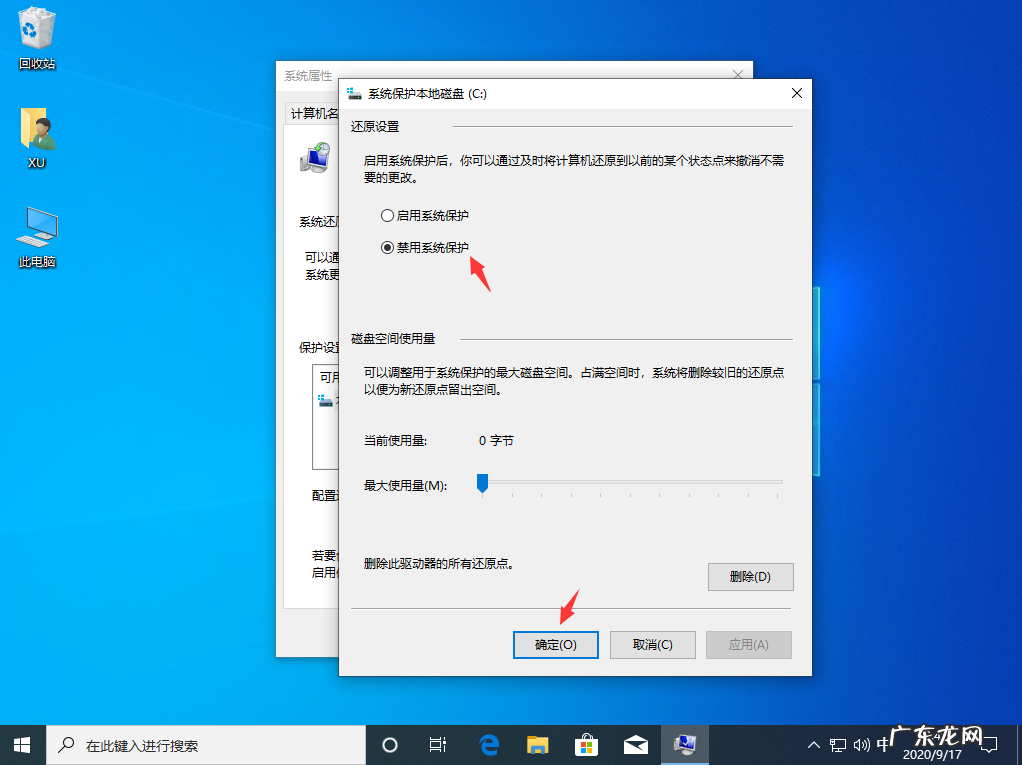Click 删除 to remove all restore points
Image resolution: width=1022 pixels, height=765 pixels.
(750, 576)
